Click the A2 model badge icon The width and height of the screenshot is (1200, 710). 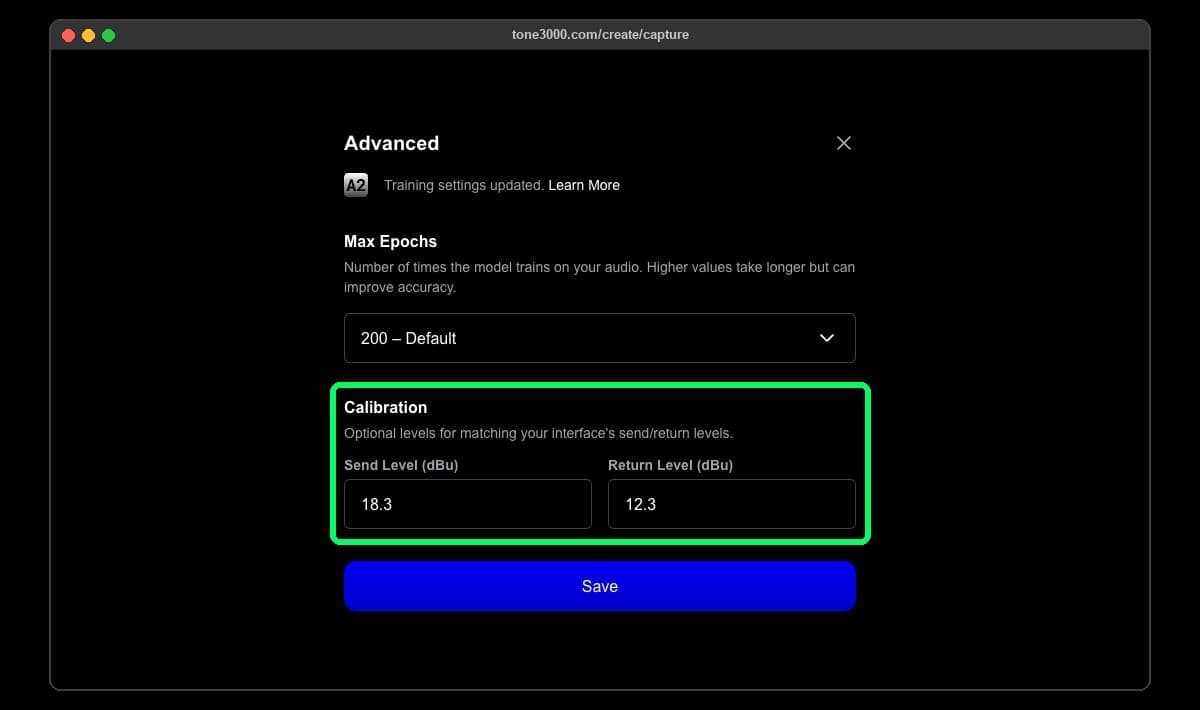pos(356,185)
